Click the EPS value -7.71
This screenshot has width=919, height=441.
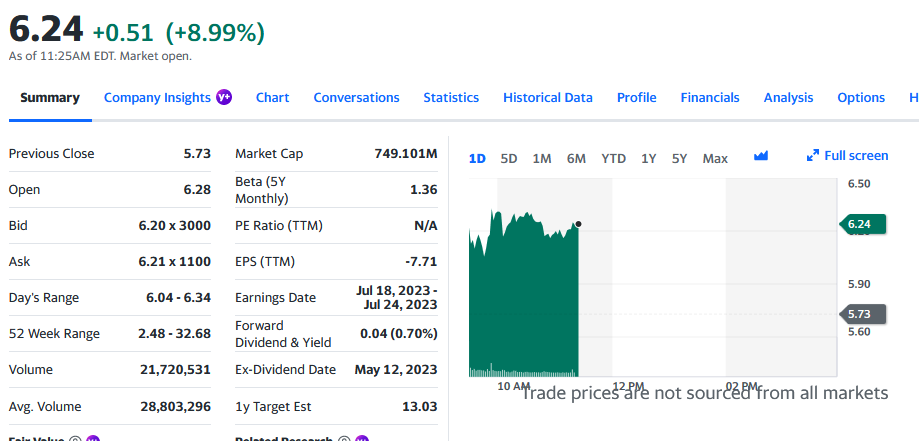pyautogui.click(x=421, y=262)
